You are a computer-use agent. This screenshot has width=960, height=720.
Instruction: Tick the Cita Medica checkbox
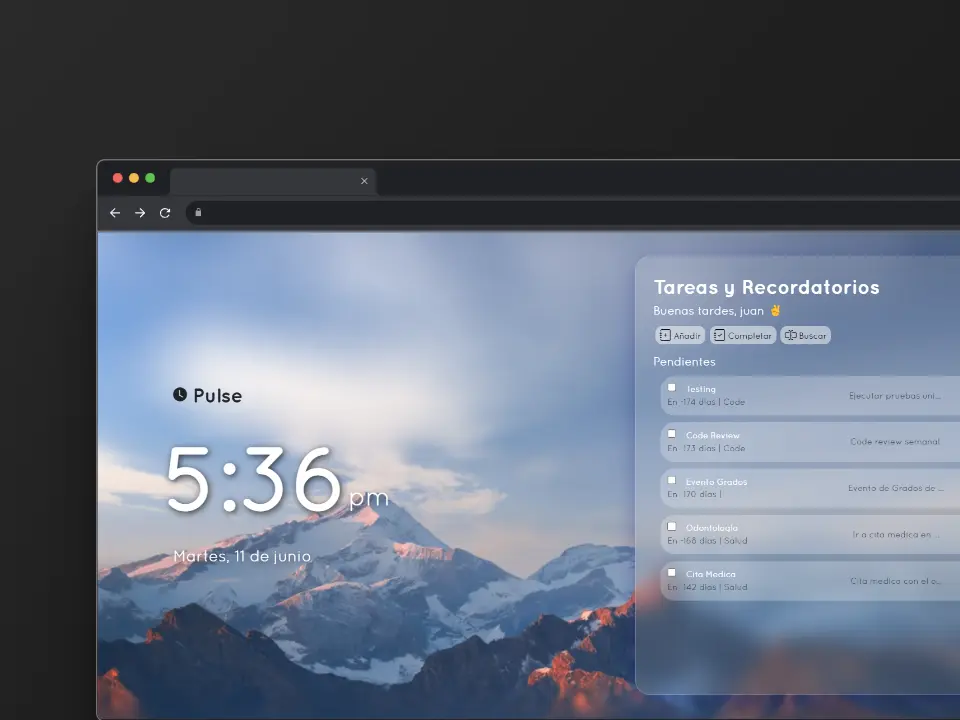click(x=672, y=573)
